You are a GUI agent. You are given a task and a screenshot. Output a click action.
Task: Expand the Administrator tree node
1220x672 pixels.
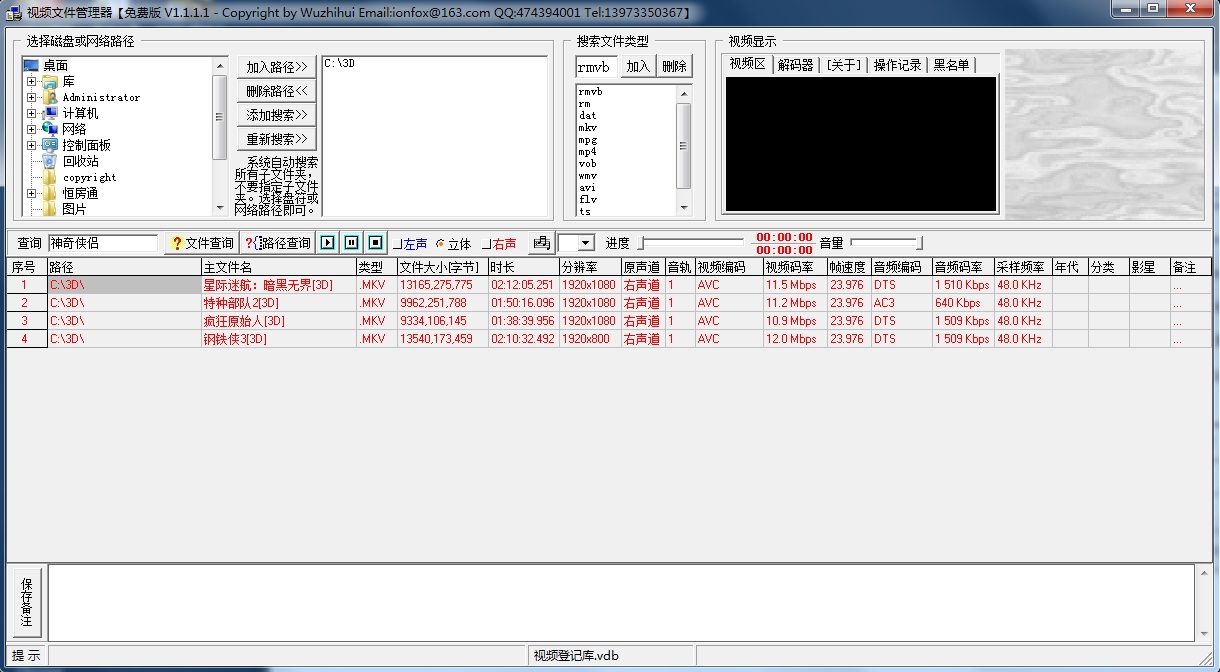point(31,98)
